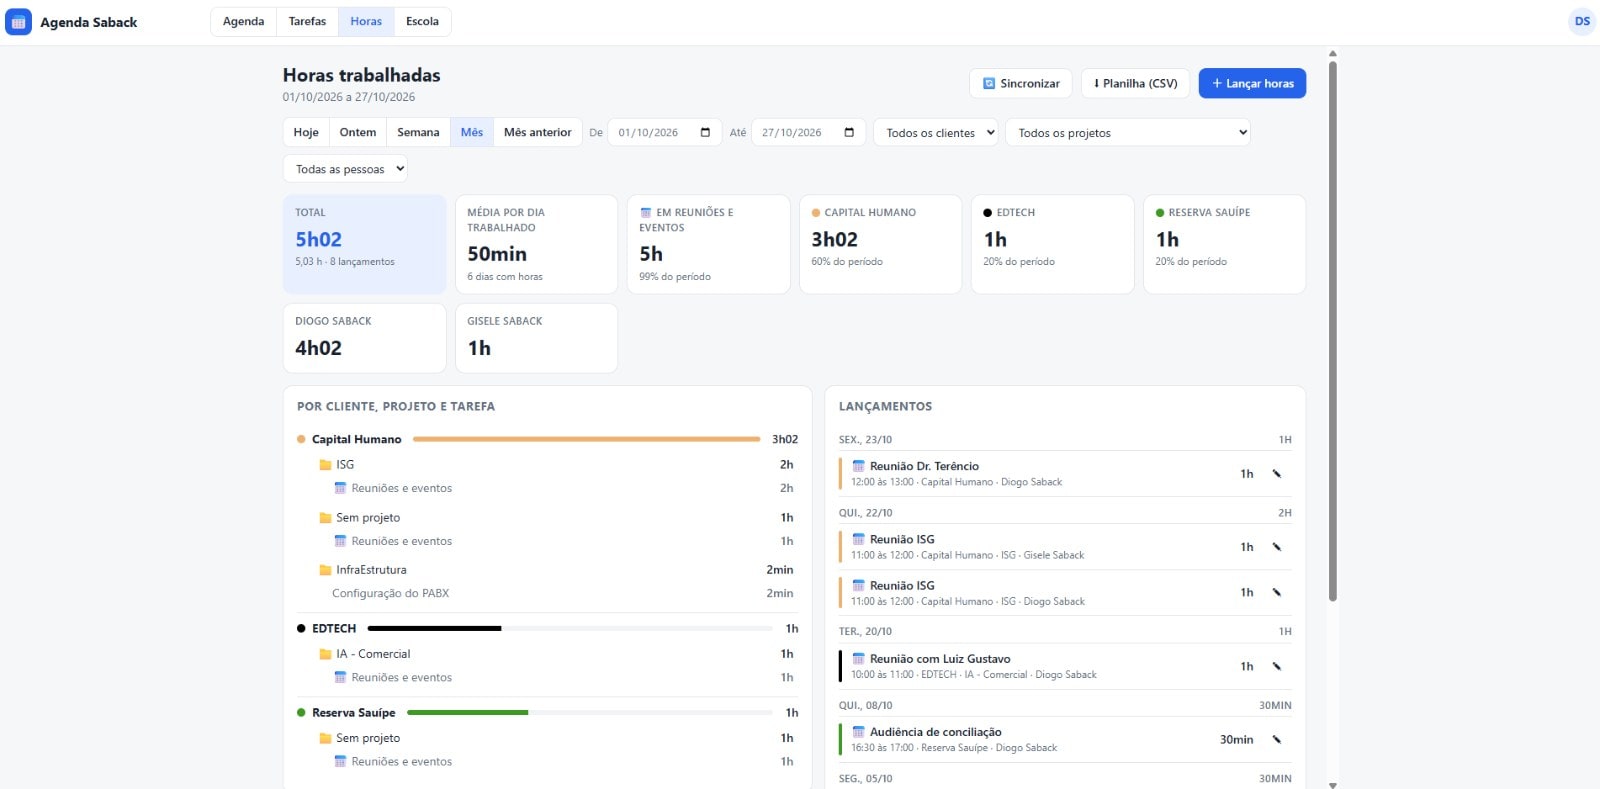Click the IA - Comercial folder icon
This screenshot has width=1600, height=789.
coord(325,654)
